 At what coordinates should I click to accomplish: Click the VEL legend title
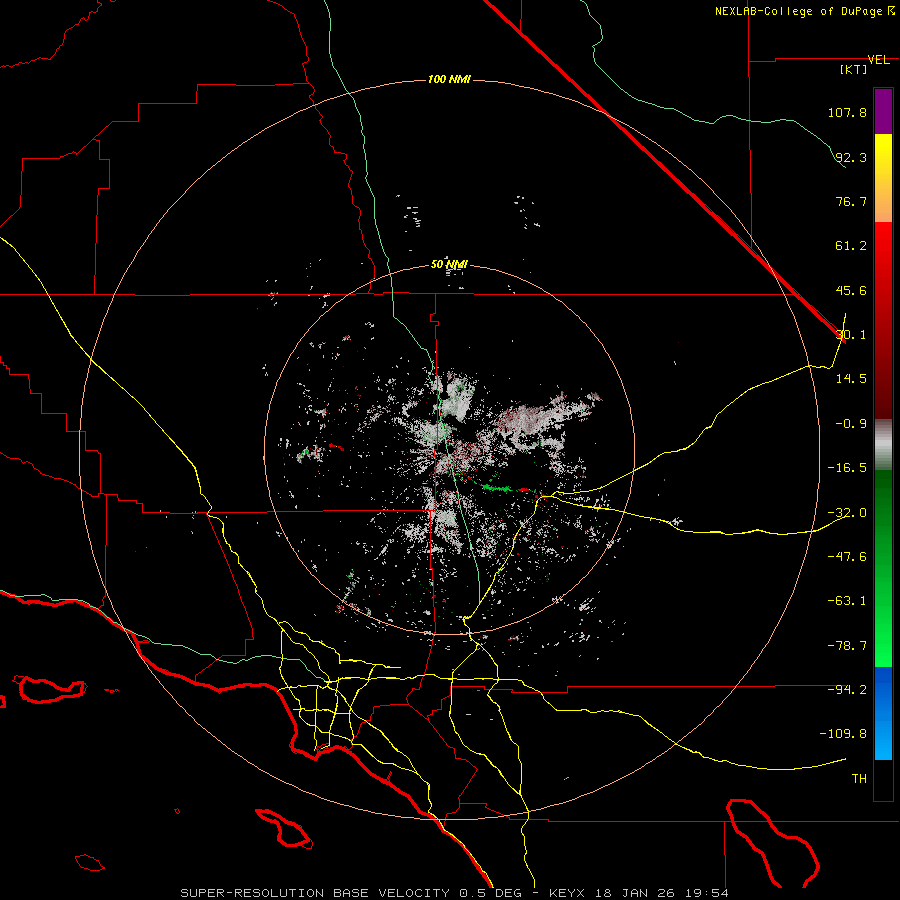[x=878, y=60]
